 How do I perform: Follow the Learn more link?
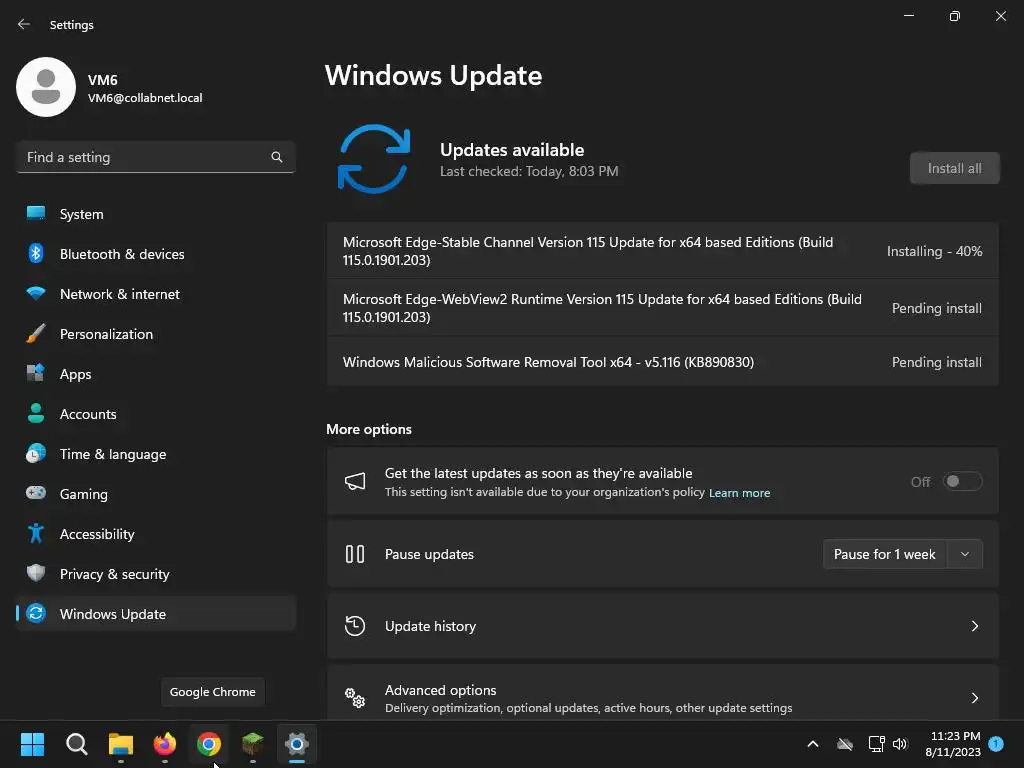[739, 493]
